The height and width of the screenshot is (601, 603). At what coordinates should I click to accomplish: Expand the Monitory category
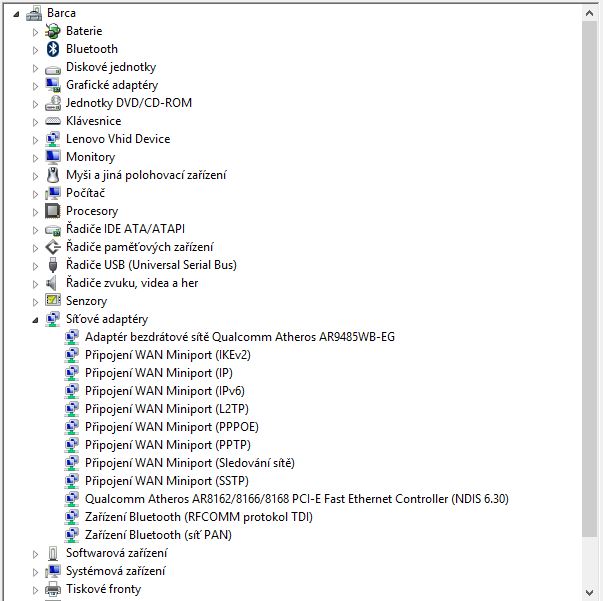(x=35, y=158)
